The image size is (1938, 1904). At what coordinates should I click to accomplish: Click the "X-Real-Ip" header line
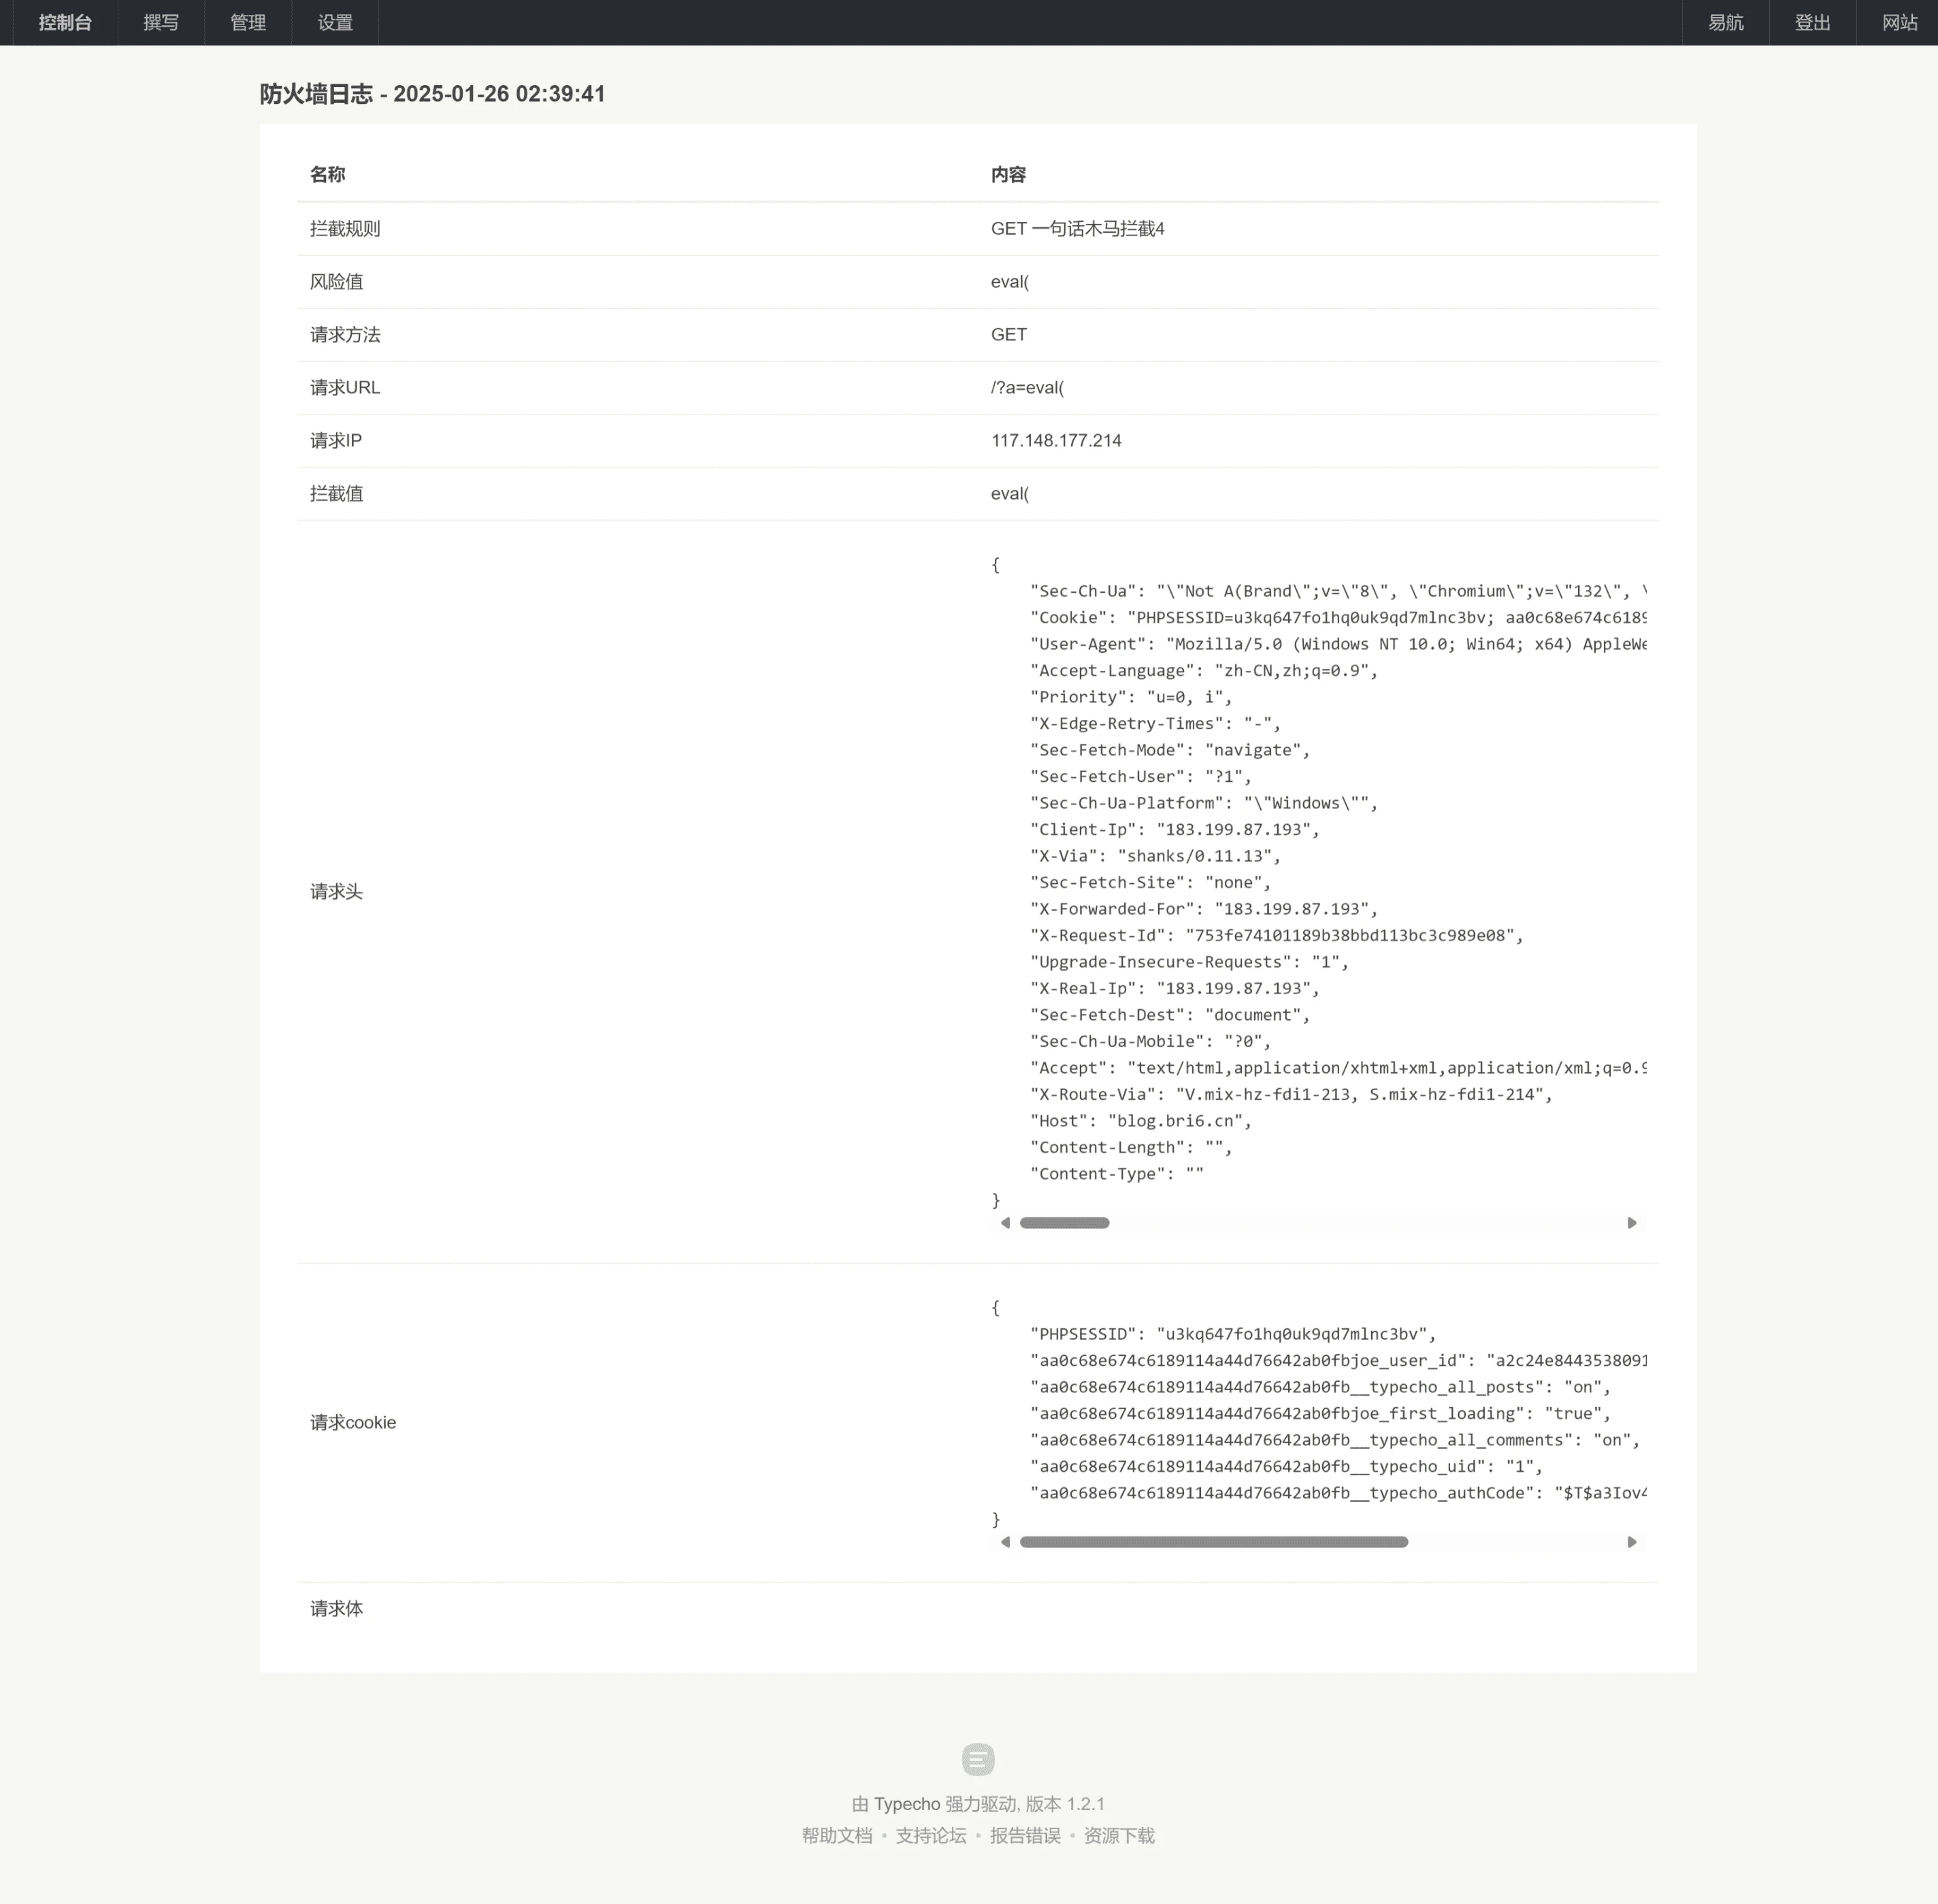coord(1175,989)
